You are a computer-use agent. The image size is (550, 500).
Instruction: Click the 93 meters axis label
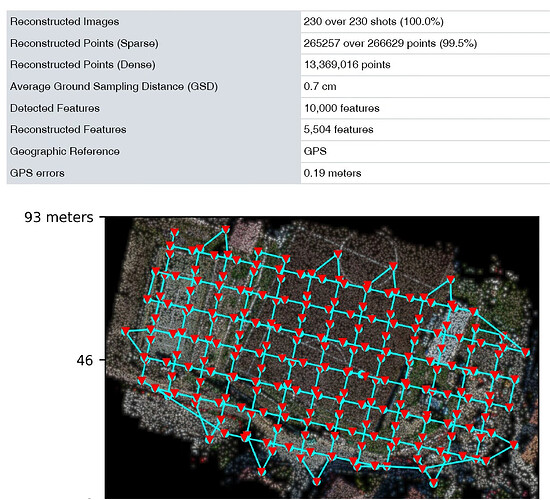click(x=59, y=218)
